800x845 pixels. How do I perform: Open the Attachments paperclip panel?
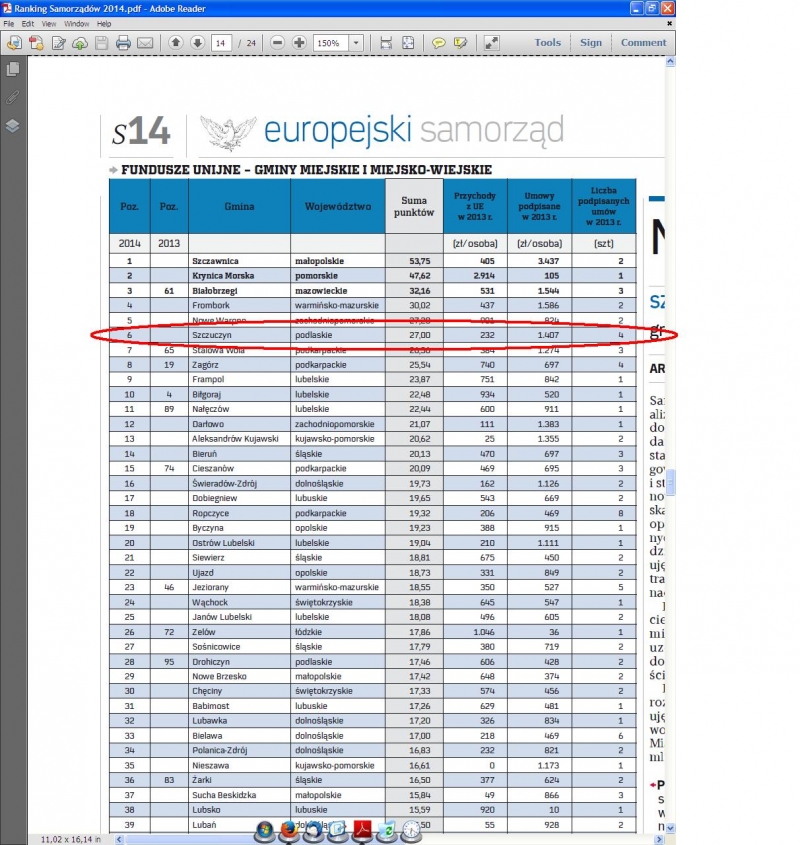point(13,97)
